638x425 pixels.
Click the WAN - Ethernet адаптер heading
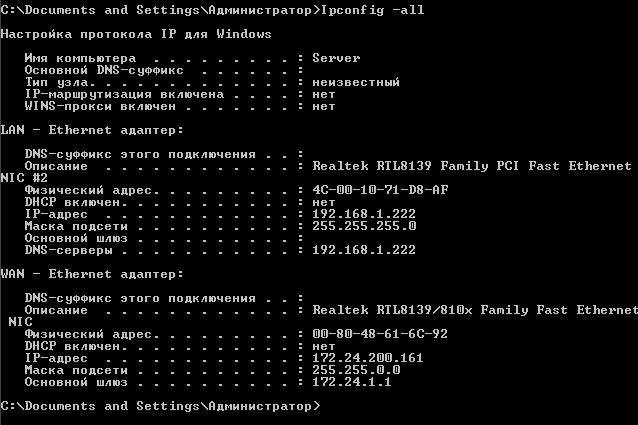pos(92,274)
